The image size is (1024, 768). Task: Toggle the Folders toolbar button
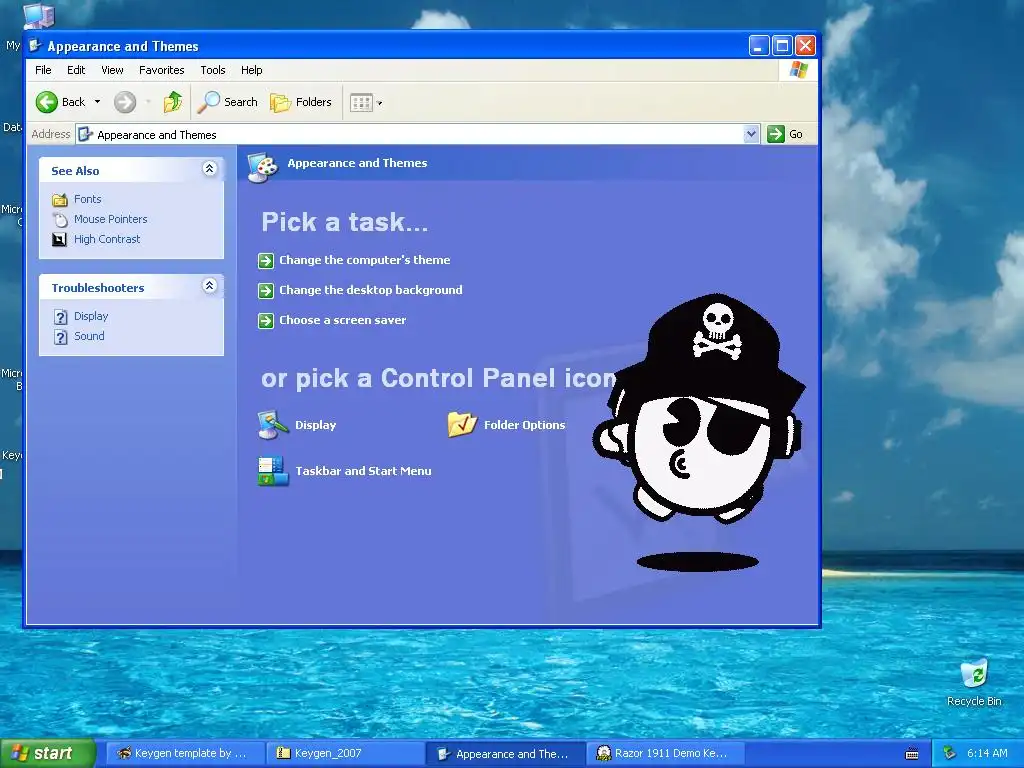[x=301, y=102]
